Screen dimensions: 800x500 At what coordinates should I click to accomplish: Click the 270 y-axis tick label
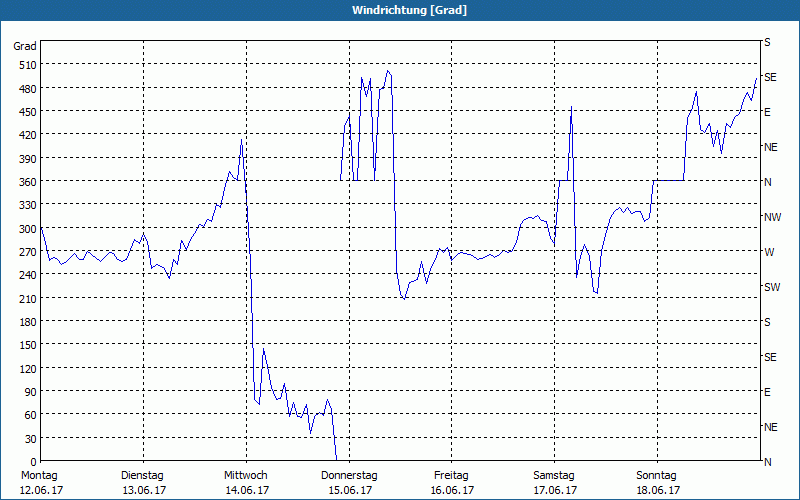pyautogui.click(x=25, y=251)
